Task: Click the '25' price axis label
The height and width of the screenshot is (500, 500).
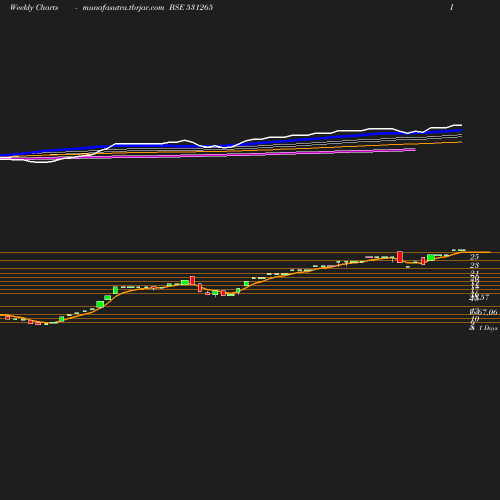Action: coord(474,257)
